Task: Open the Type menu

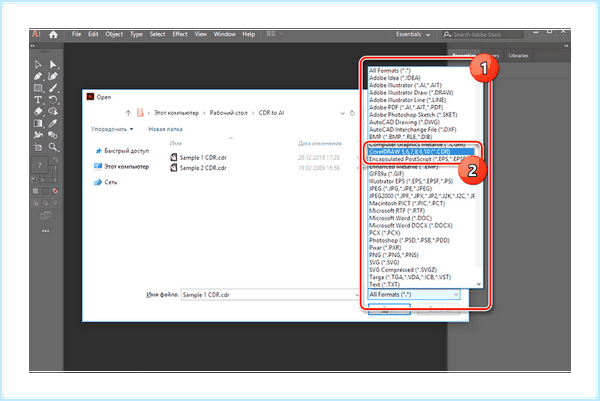Action: 136,34
